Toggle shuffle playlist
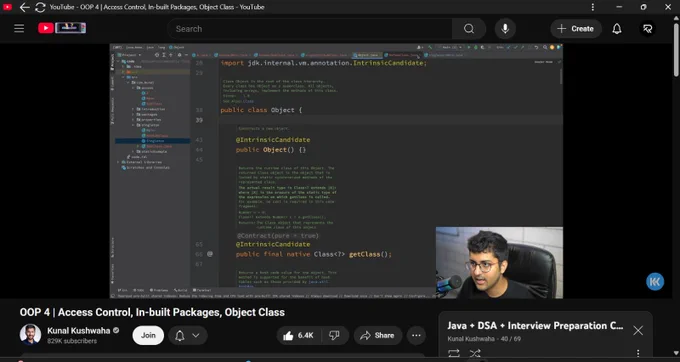Screen dimensions: 680x362 [475, 353]
